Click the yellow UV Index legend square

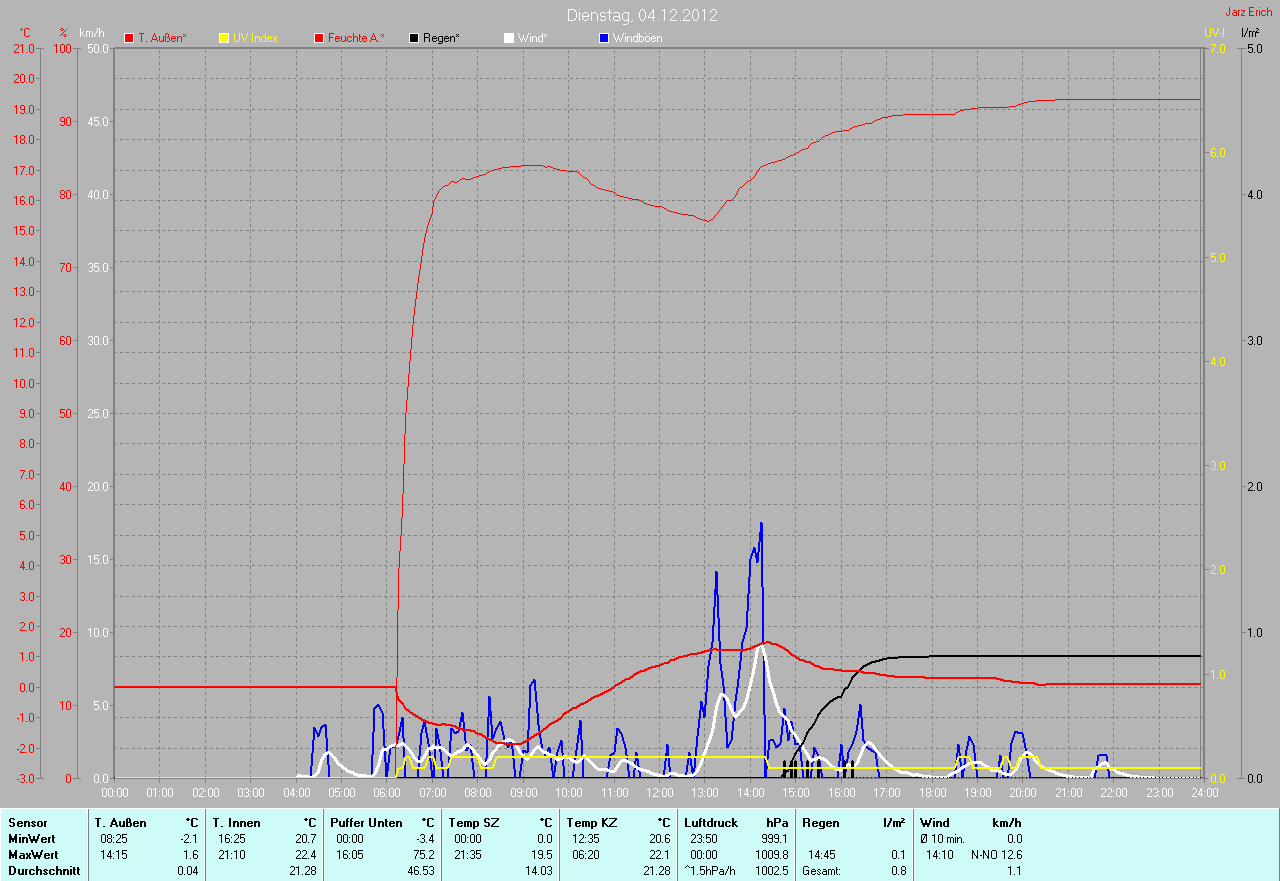224,38
